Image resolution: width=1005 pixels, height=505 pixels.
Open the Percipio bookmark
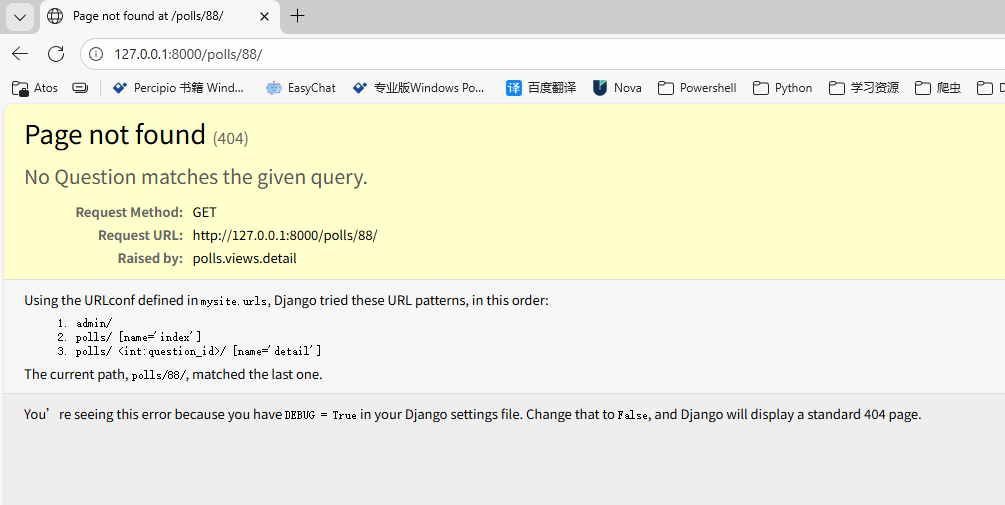click(x=178, y=88)
